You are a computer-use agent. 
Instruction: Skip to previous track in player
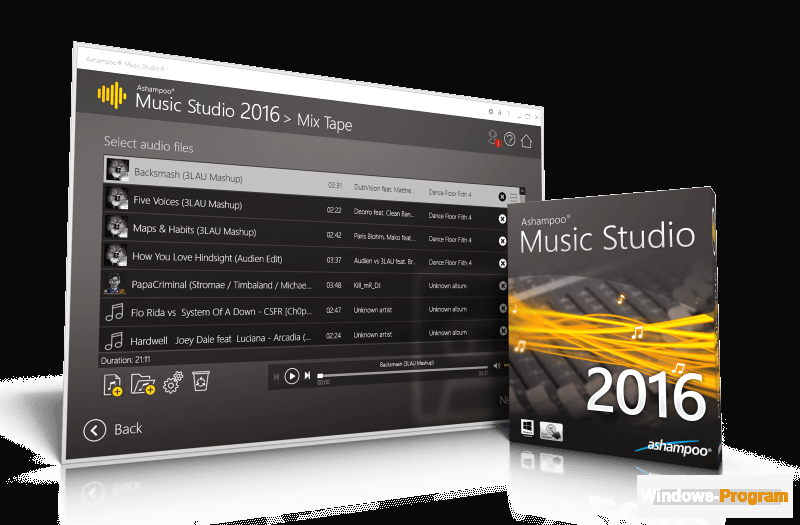(277, 377)
